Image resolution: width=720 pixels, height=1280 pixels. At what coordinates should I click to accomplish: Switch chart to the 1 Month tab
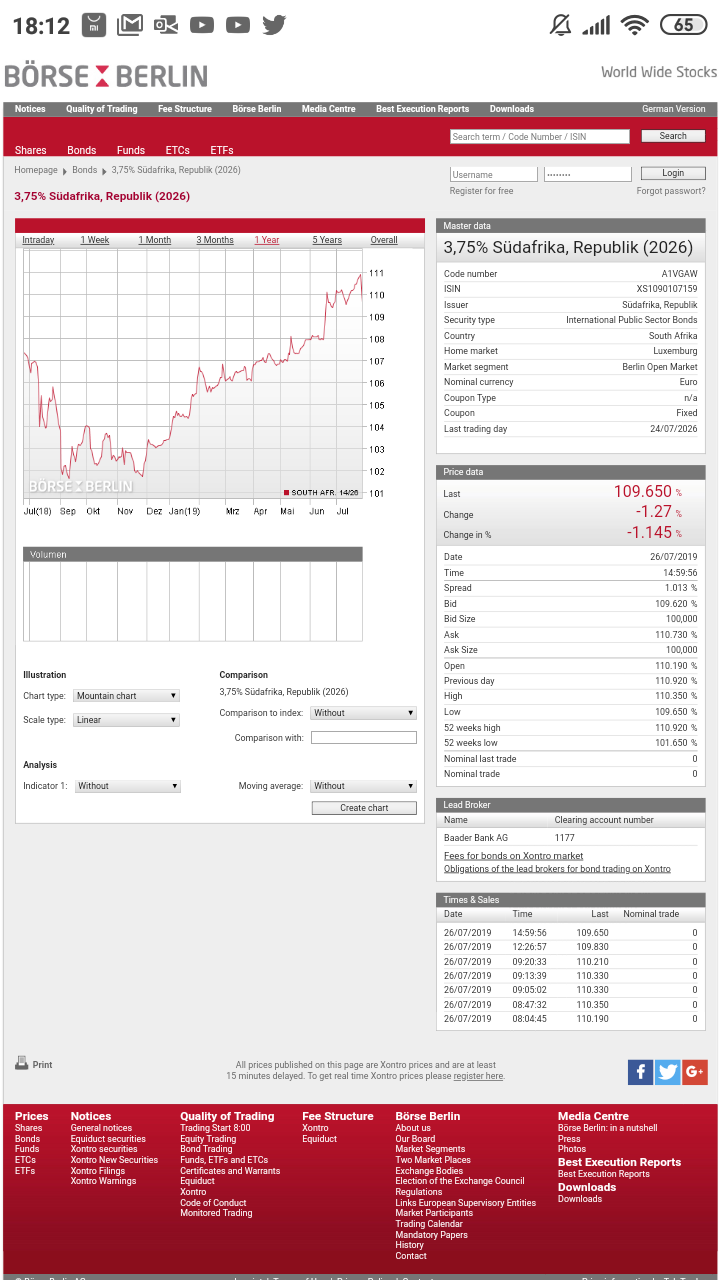(x=154, y=240)
